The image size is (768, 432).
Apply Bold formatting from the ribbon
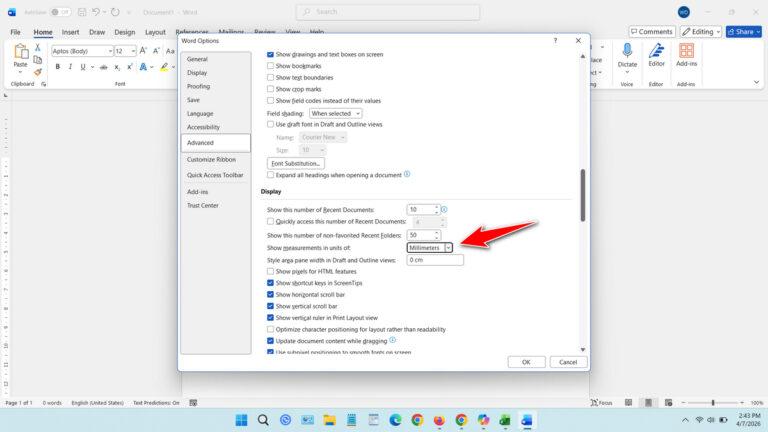pyautogui.click(x=57, y=67)
